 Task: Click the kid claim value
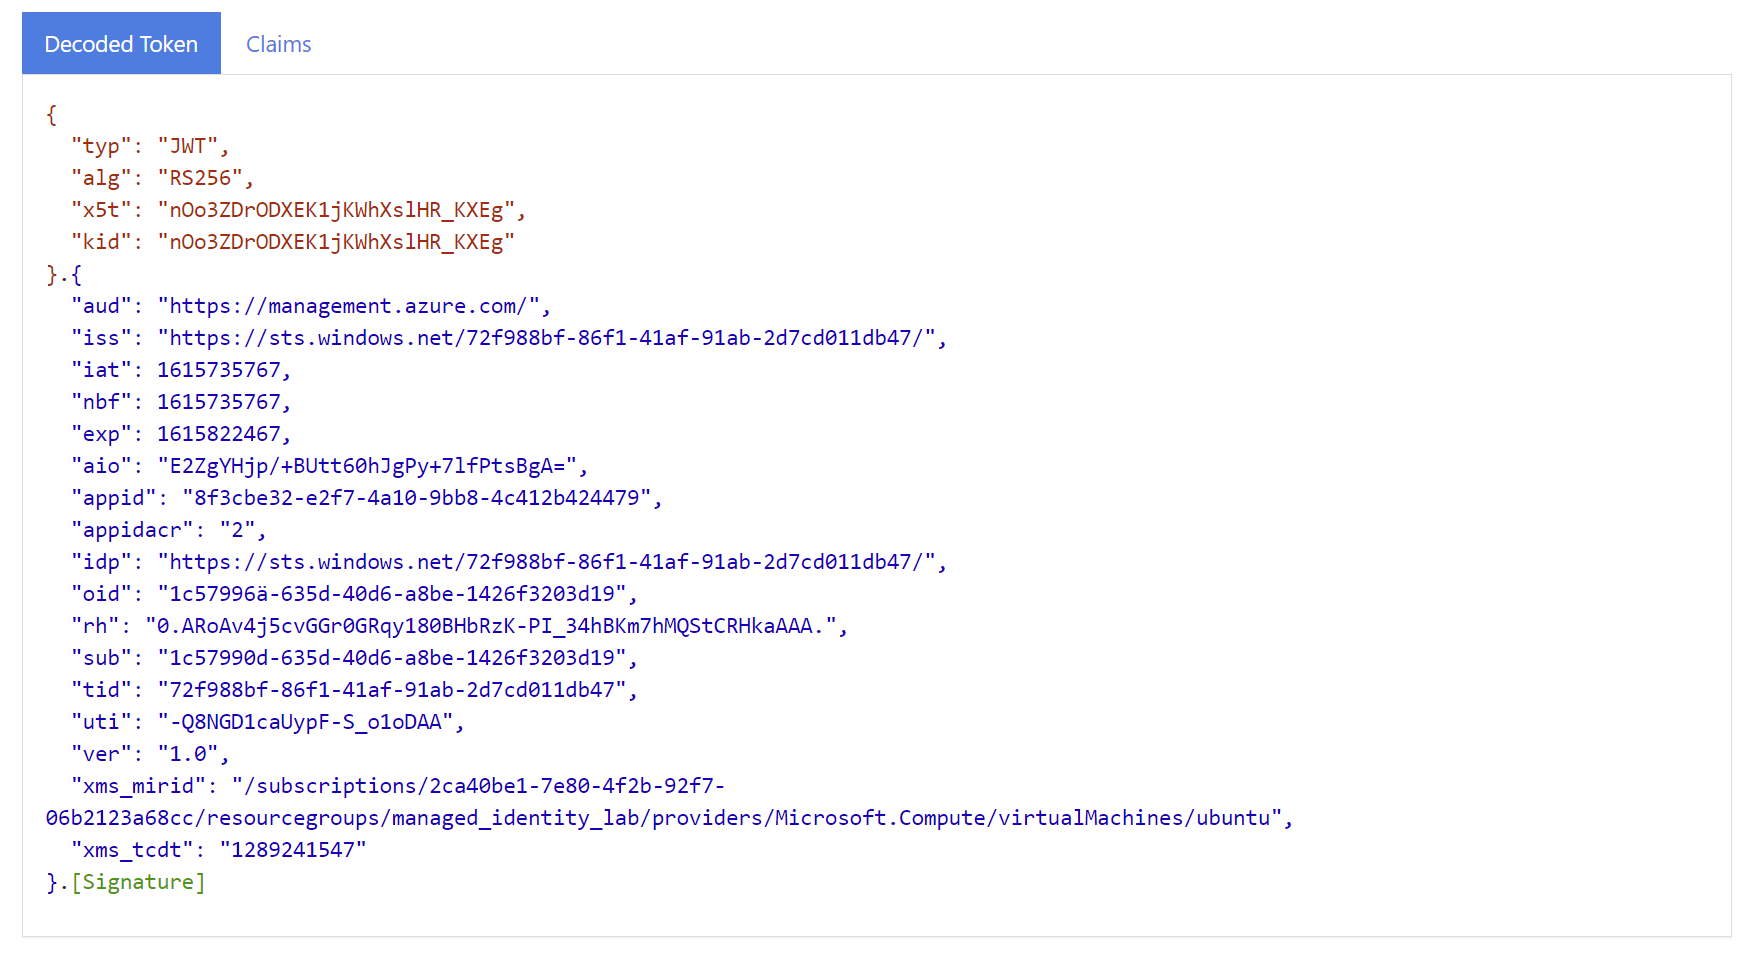coord(335,241)
